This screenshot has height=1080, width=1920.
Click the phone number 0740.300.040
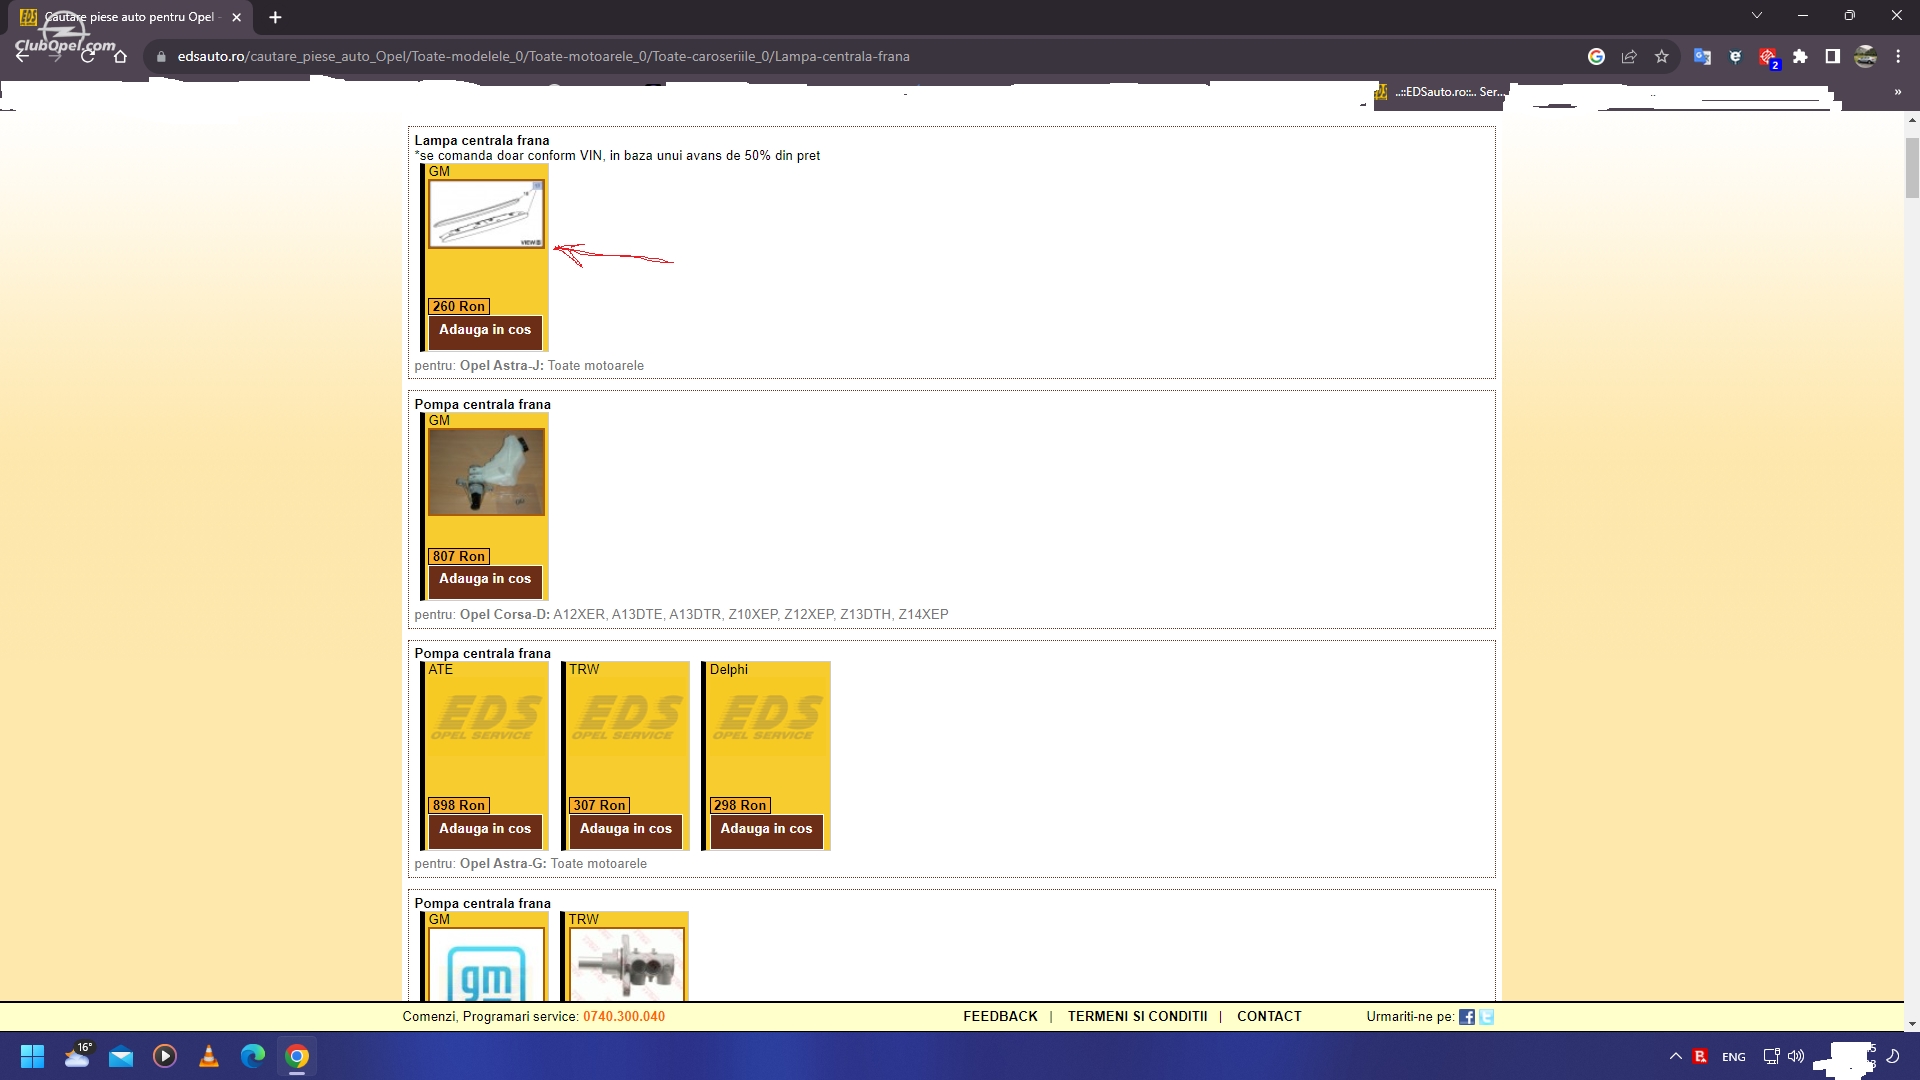624,1017
